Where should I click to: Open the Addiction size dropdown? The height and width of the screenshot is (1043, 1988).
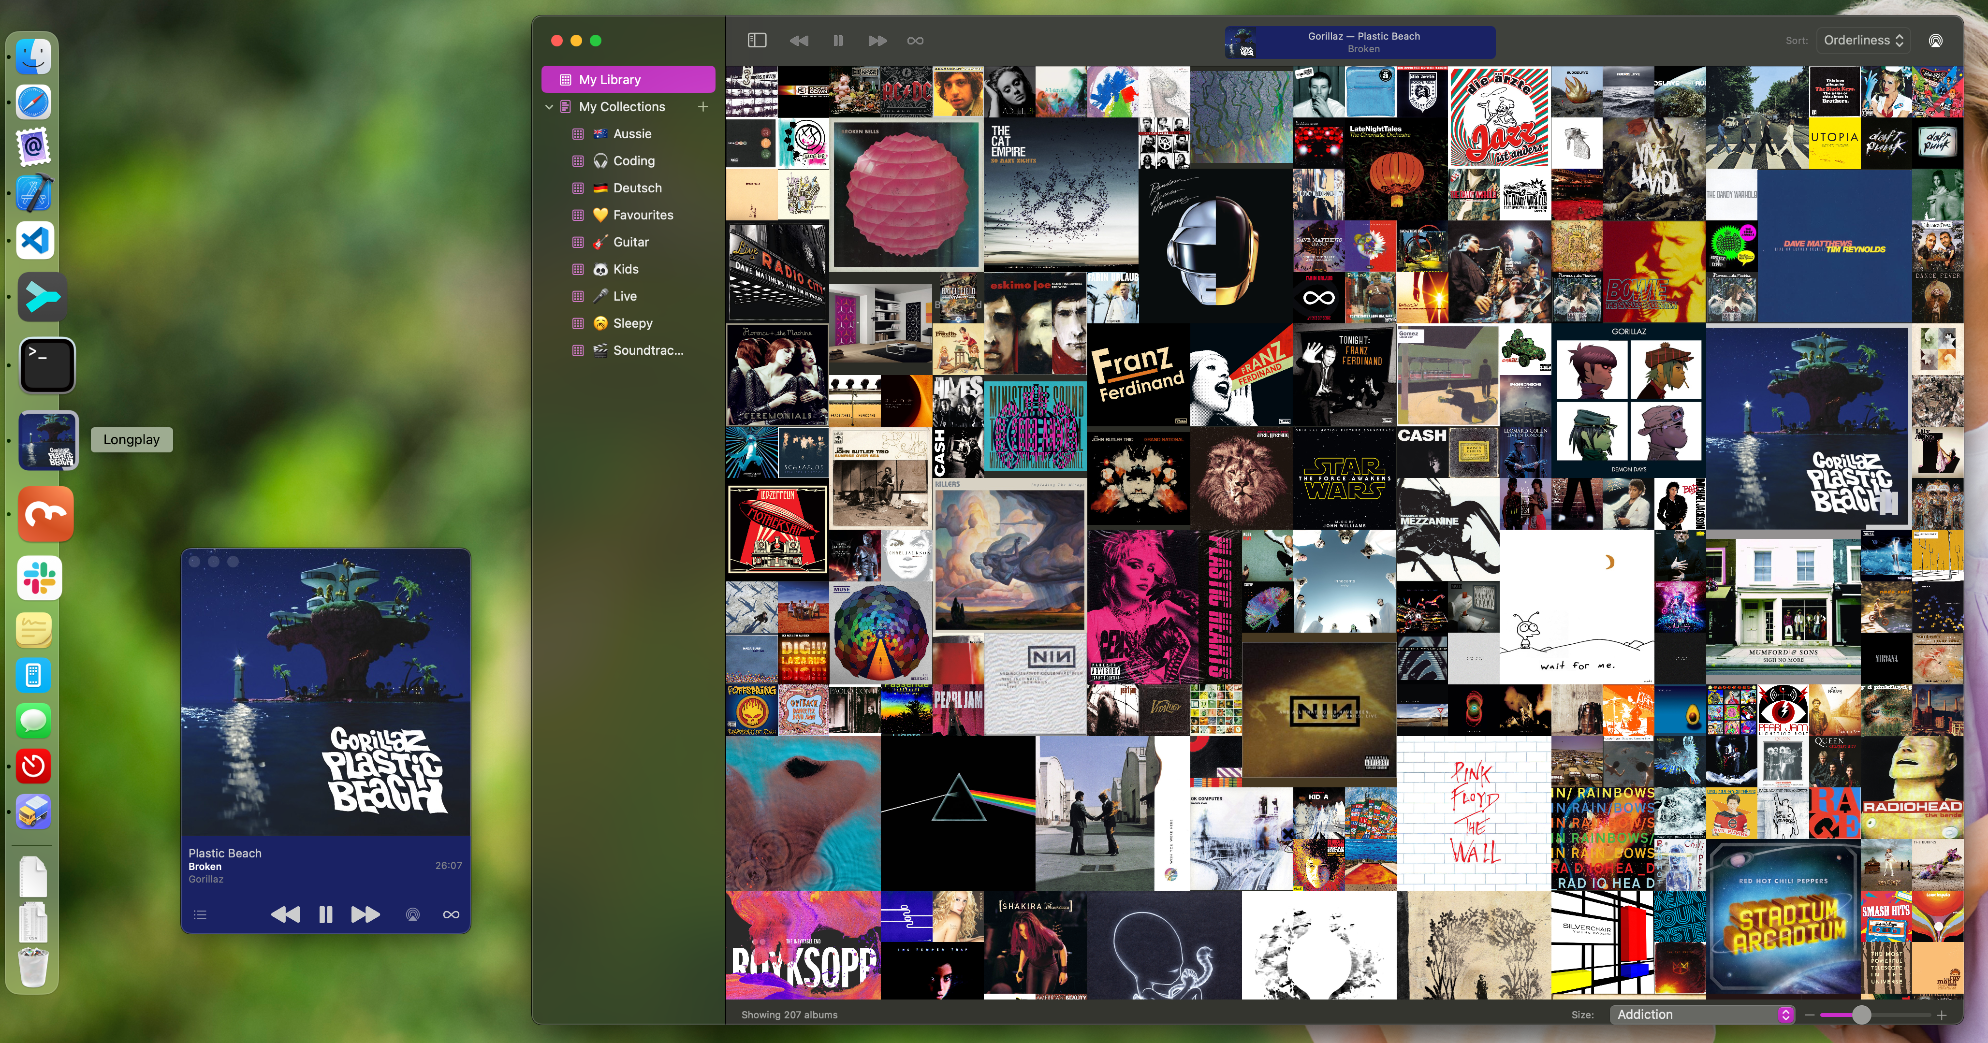pyautogui.click(x=1703, y=1015)
